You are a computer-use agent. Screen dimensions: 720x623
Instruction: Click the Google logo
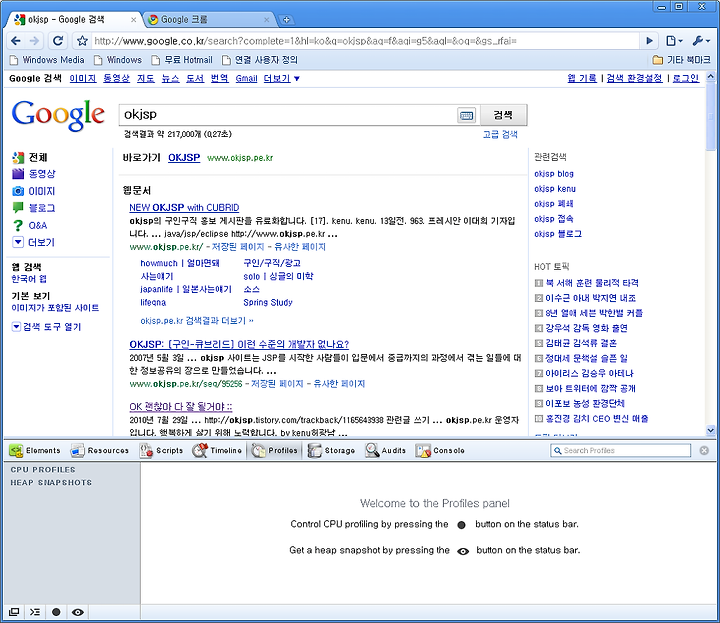(x=58, y=115)
